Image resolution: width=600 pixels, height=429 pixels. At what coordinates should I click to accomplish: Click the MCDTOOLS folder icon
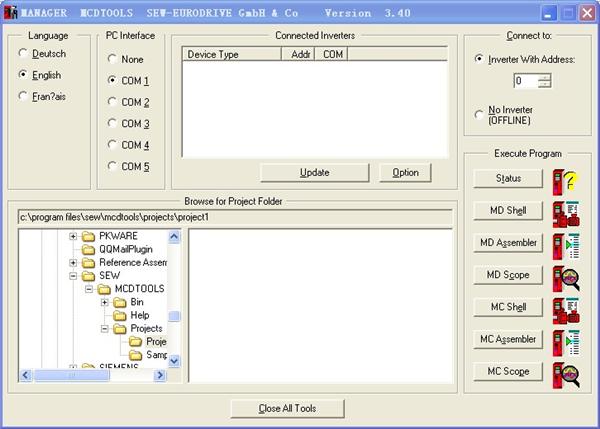point(104,289)
